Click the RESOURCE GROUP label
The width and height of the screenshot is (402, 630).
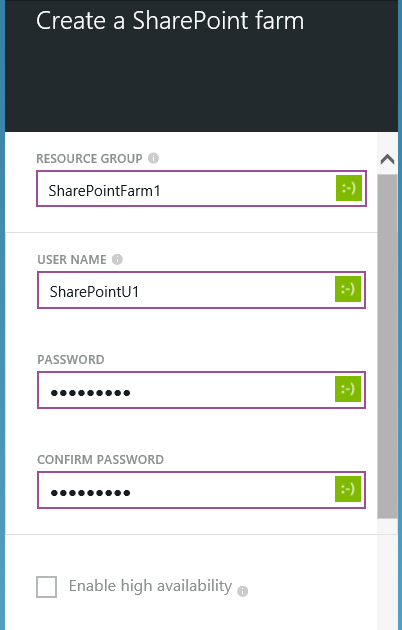click(x=89, y=159)
